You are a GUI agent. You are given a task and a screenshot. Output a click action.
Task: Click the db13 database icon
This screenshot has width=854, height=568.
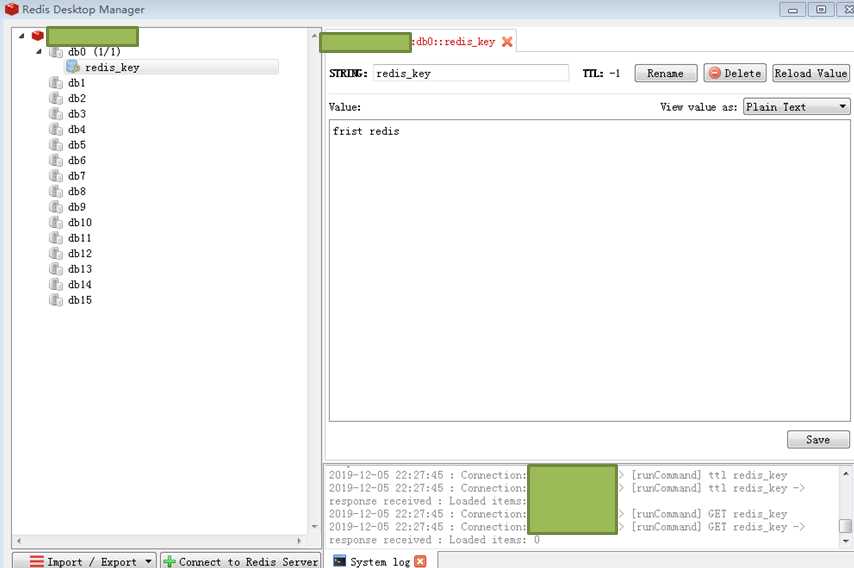pyautogui.click(x=56, y=269)
